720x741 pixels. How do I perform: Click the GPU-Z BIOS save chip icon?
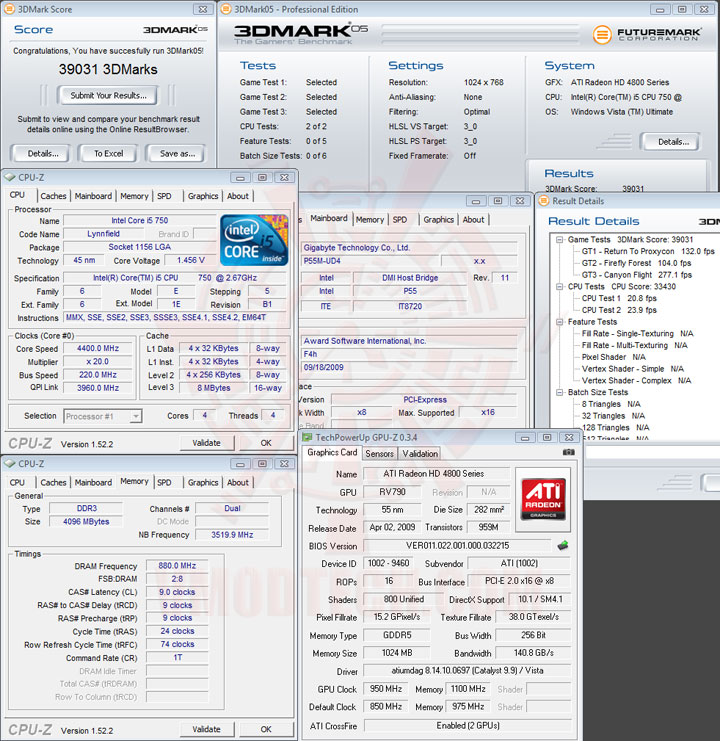click(563, 546)
